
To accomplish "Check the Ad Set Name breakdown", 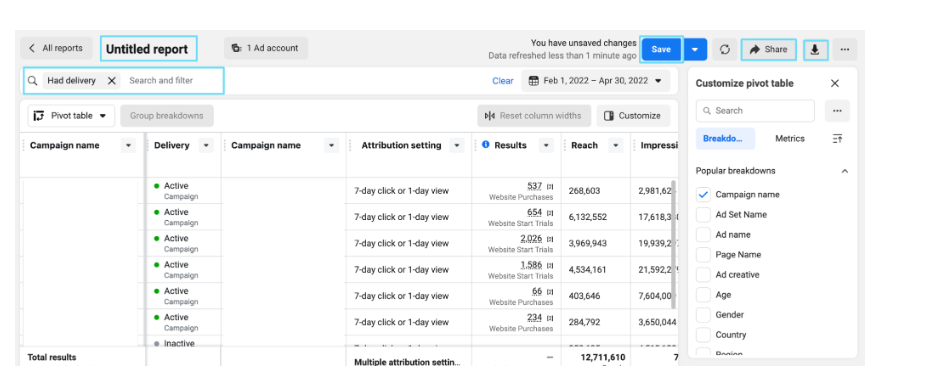I will tap(703, 215).
